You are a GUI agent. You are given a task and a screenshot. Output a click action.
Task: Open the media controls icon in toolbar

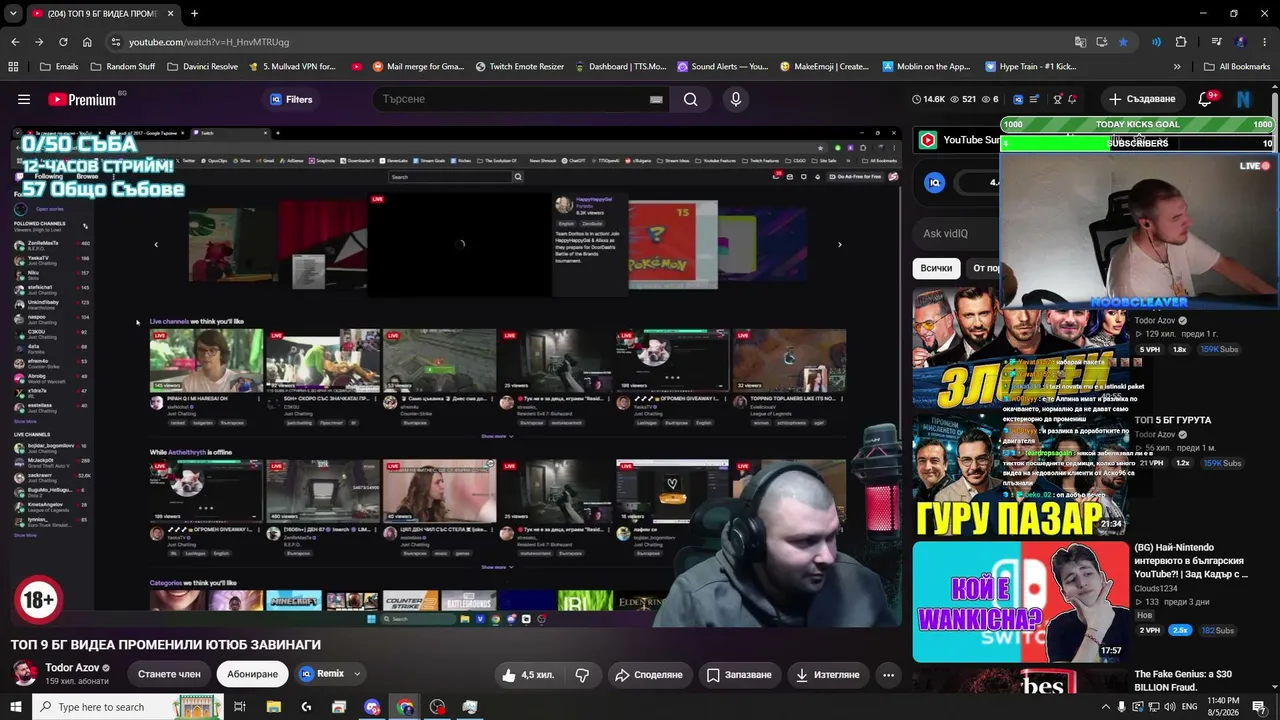pos(1216,42)
